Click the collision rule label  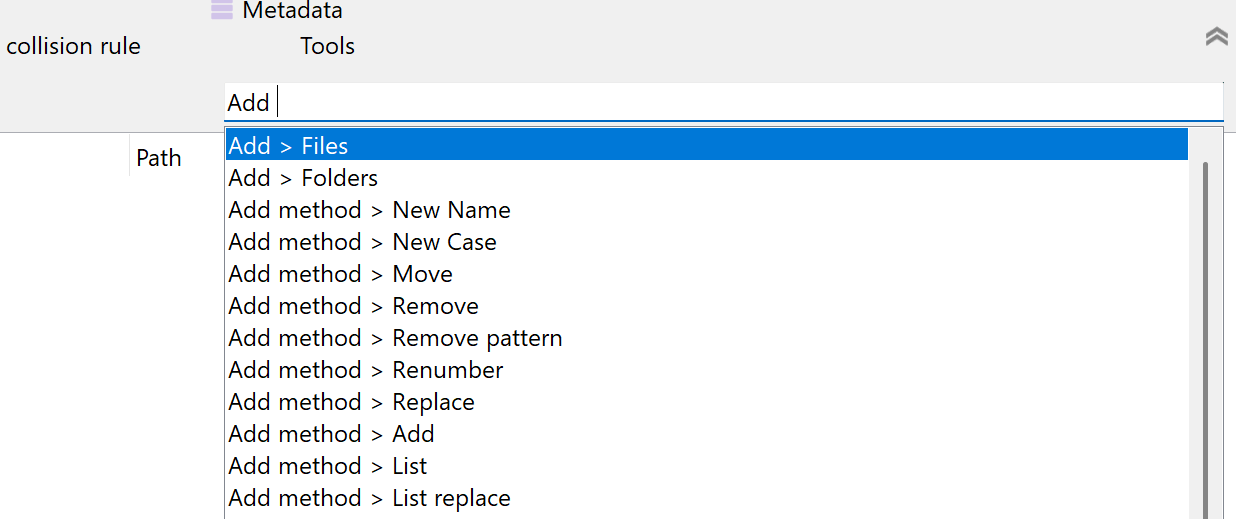click(73, 46)
